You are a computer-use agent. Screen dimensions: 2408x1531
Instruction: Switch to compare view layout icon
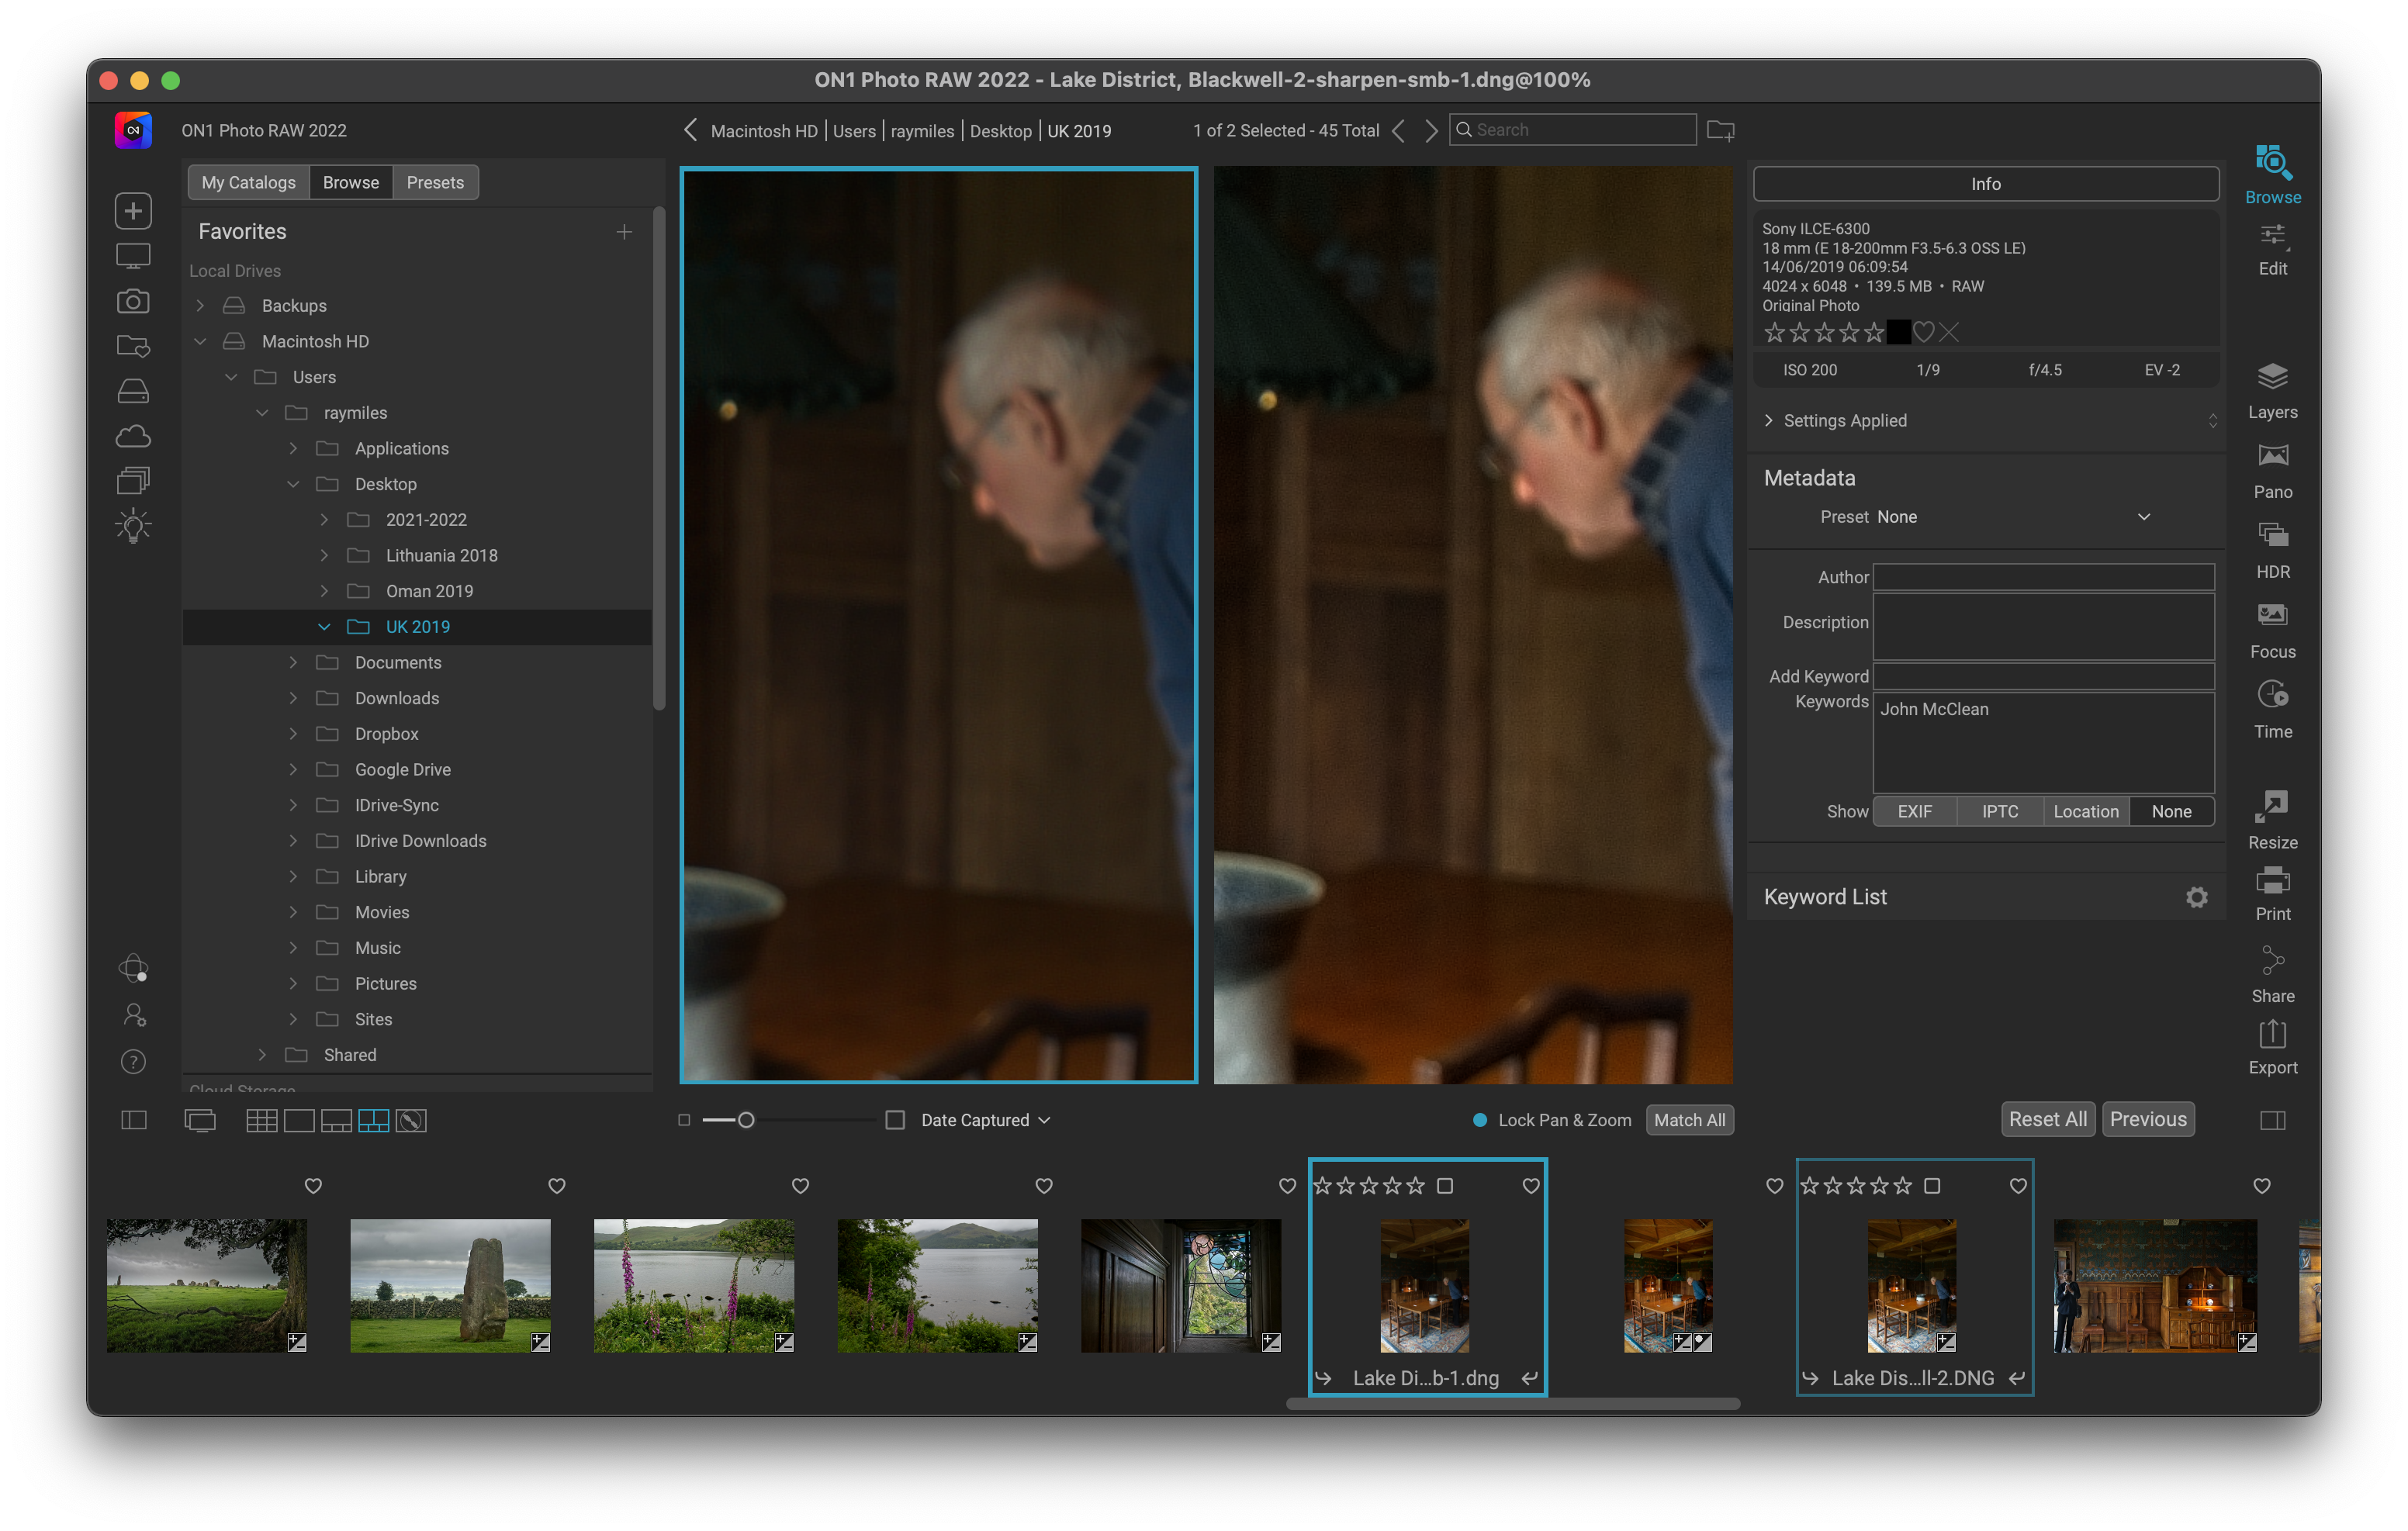coord(373,1120)
